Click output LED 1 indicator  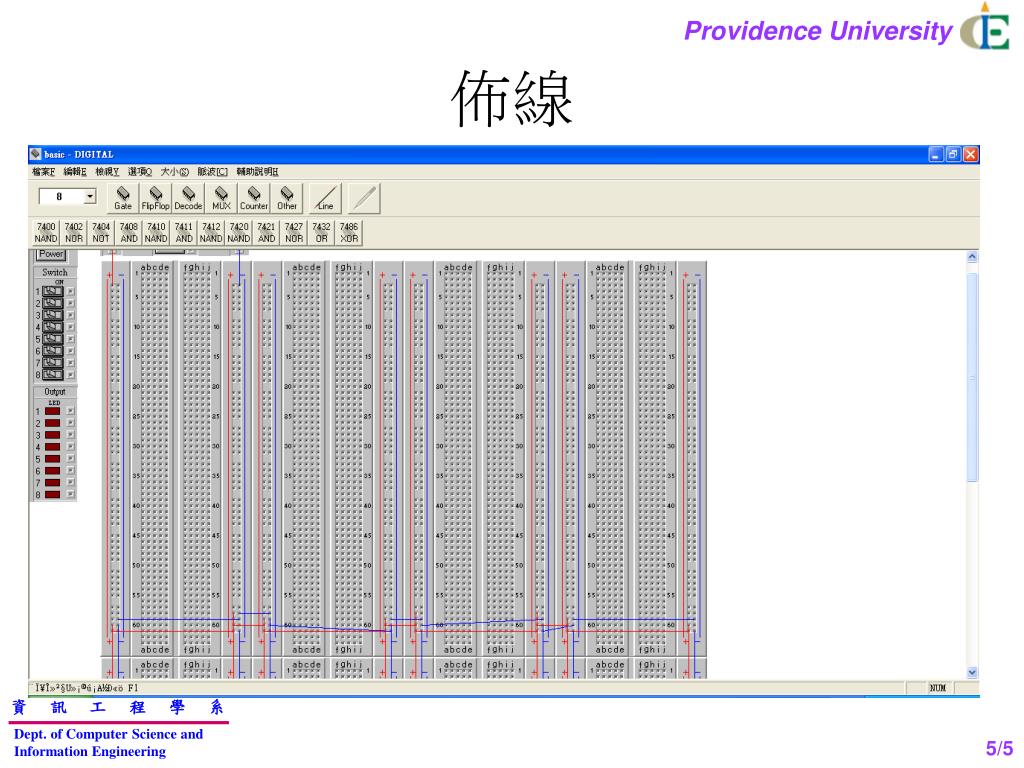tap(53, 411)
